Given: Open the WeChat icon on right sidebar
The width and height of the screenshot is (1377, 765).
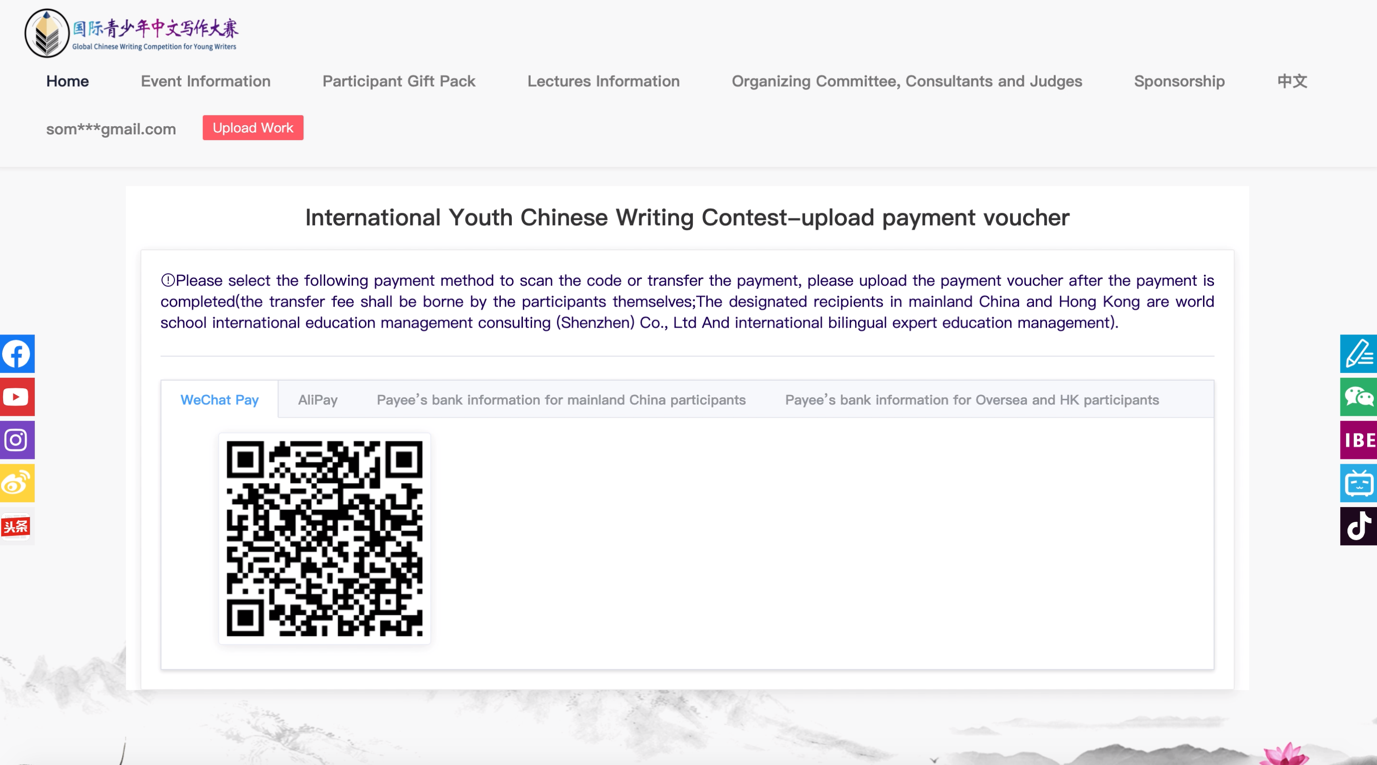Looking at the screenshot, I should pos(1359,397).
